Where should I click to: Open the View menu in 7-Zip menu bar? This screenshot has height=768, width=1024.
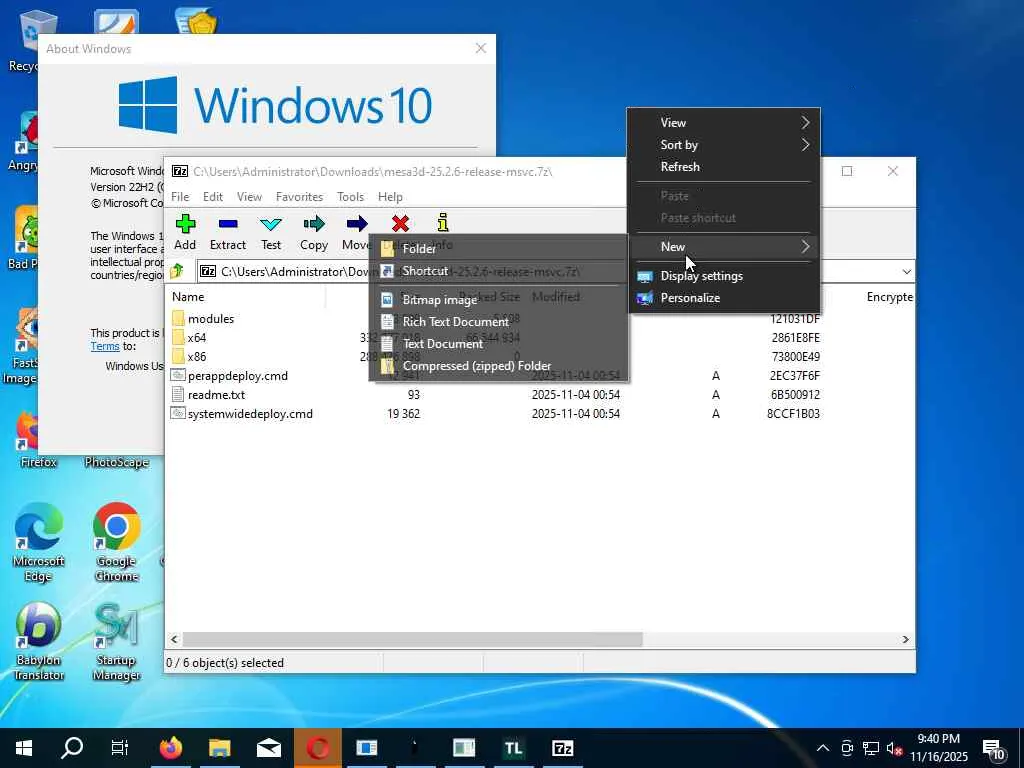[x=249, y=197]
